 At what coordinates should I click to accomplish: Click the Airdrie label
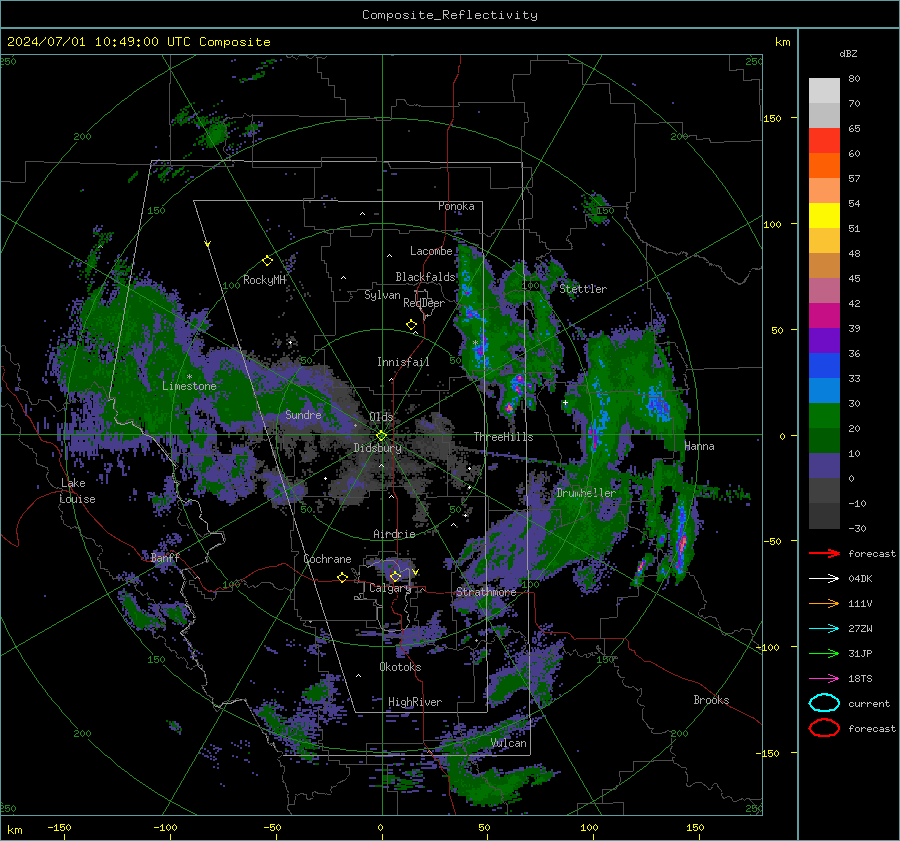(394, 534)
